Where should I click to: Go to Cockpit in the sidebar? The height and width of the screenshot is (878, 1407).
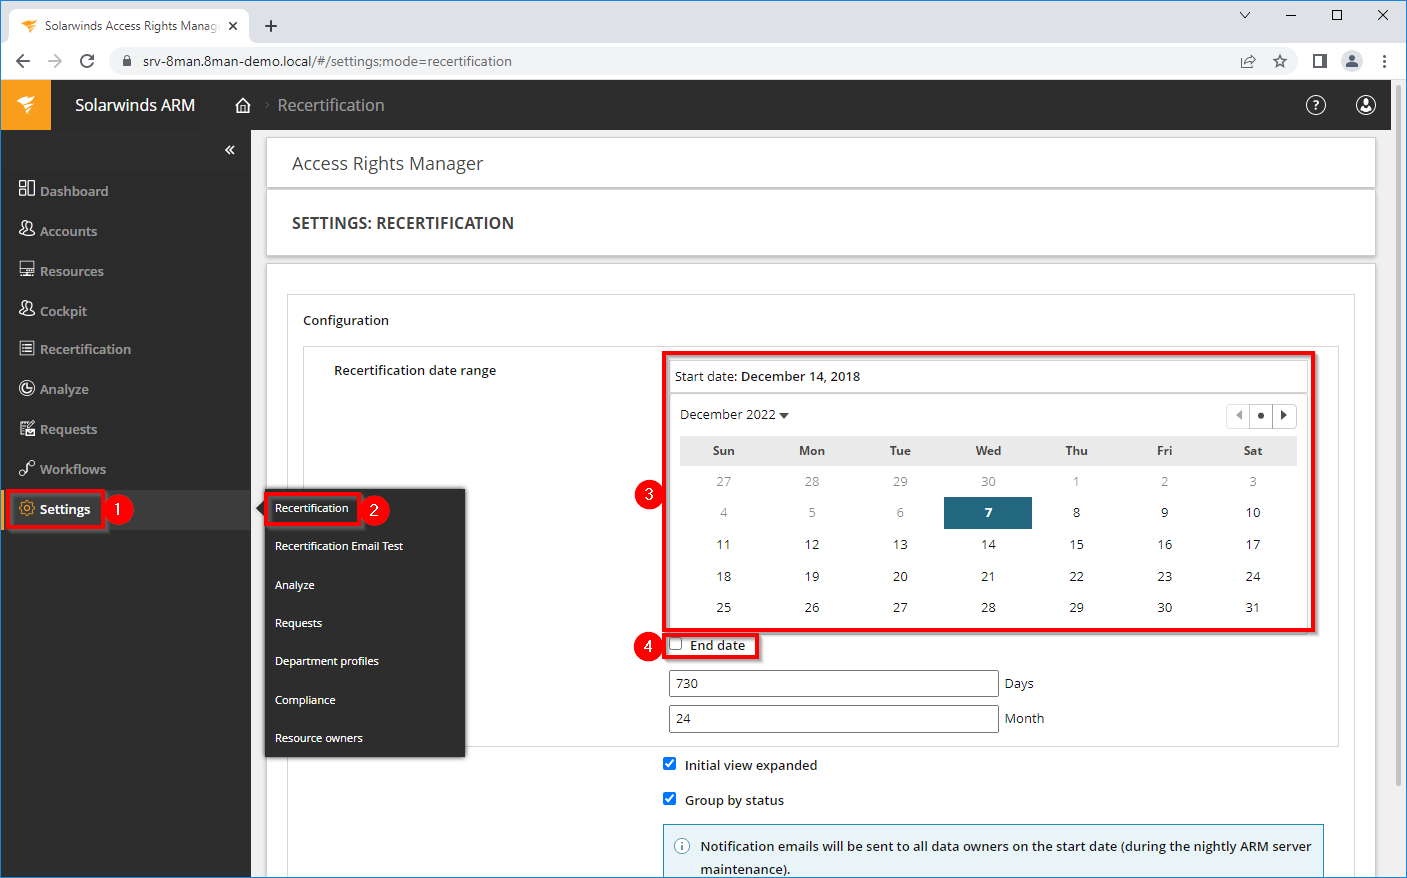(x=63, y=311)
